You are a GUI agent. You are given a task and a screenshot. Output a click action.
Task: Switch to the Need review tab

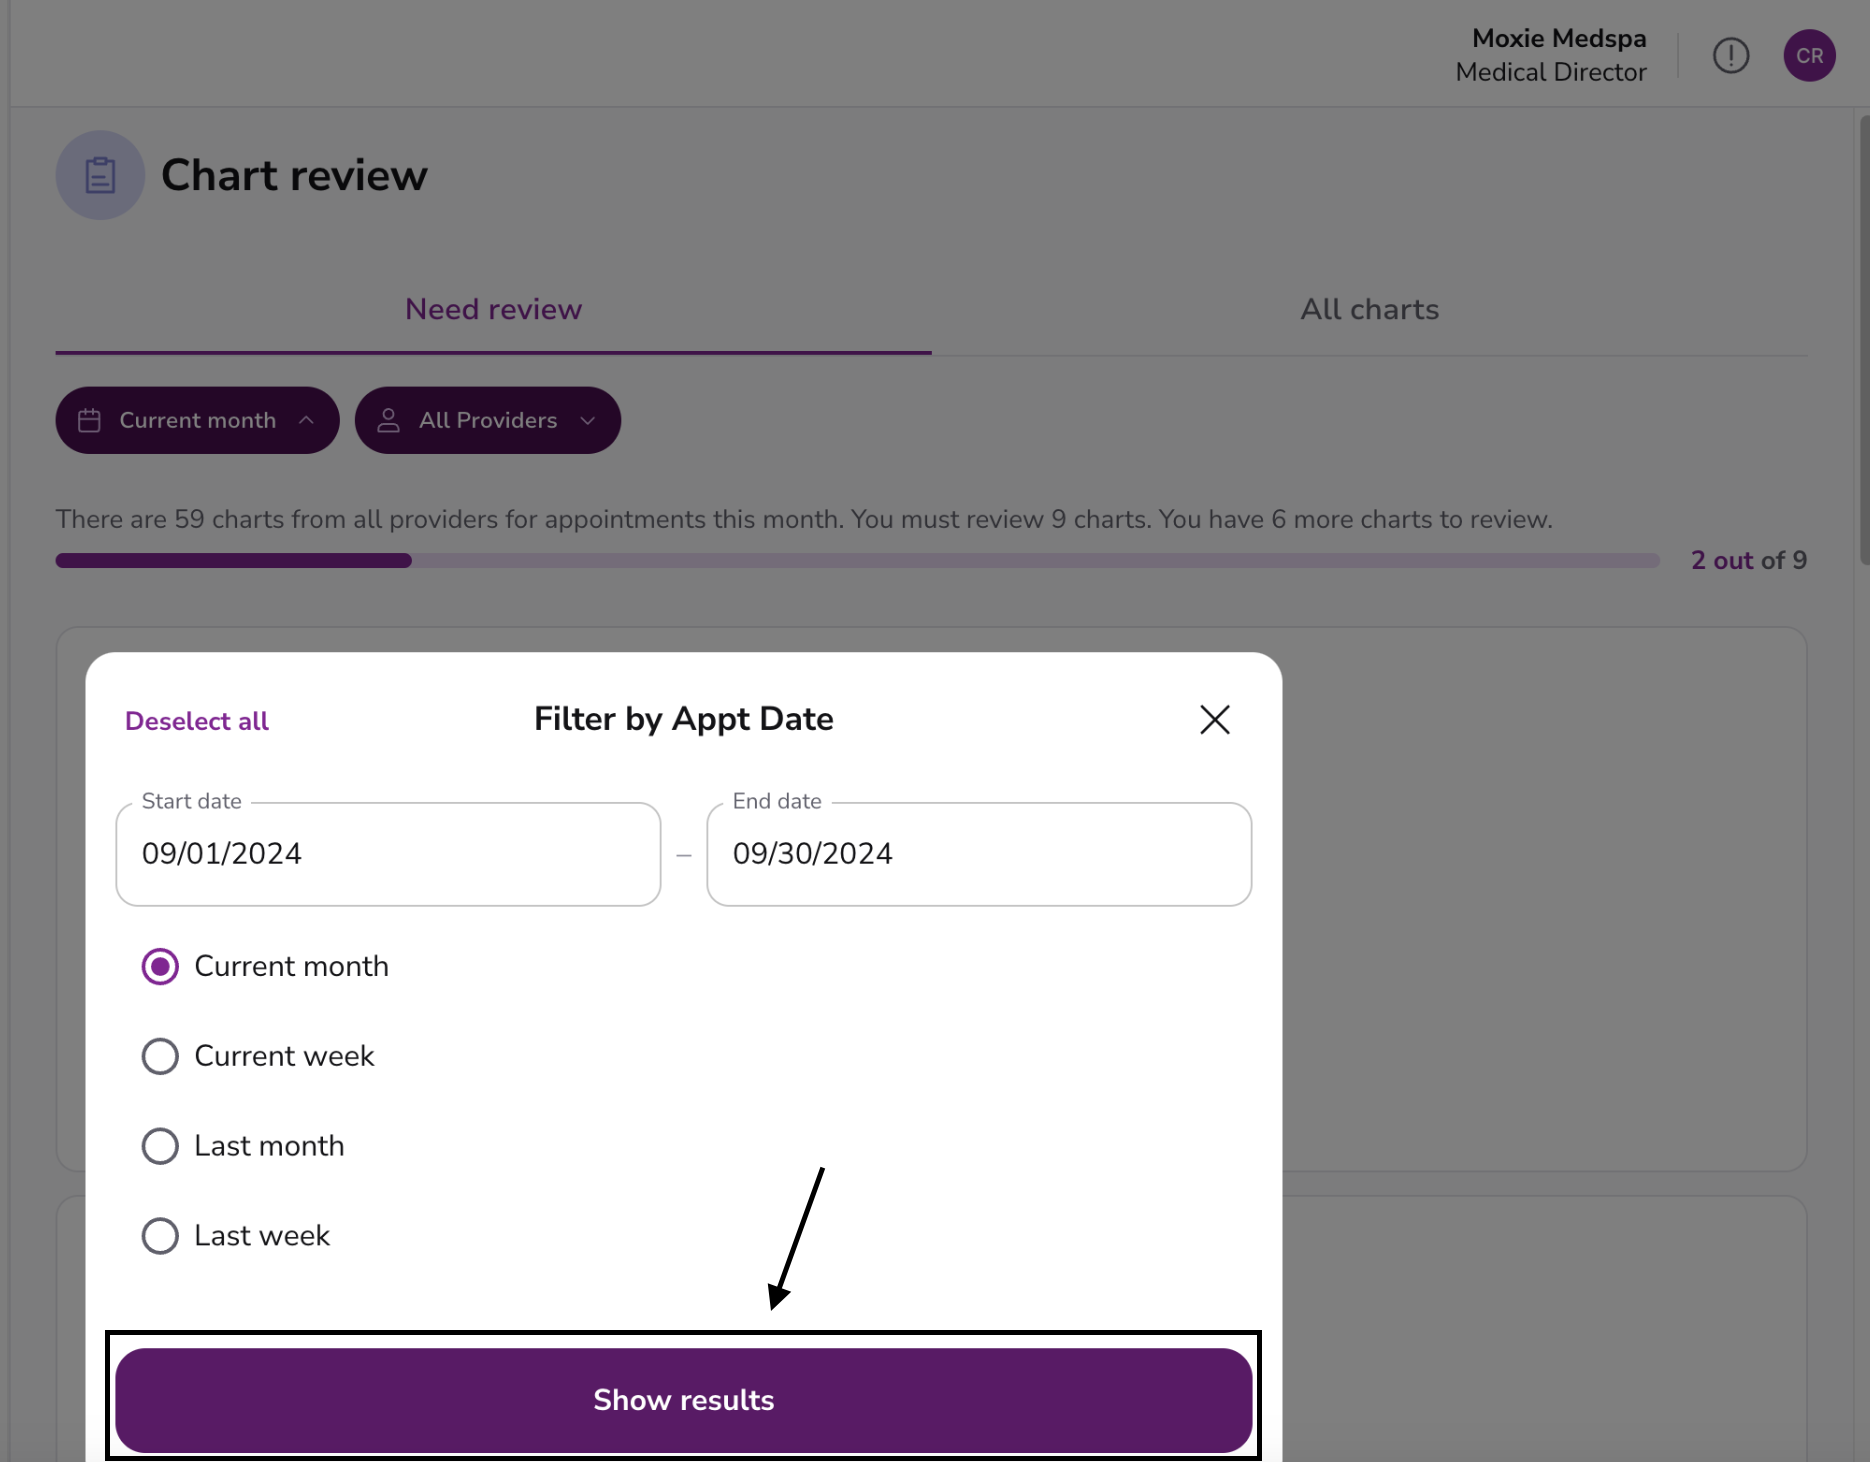[493, 310]
